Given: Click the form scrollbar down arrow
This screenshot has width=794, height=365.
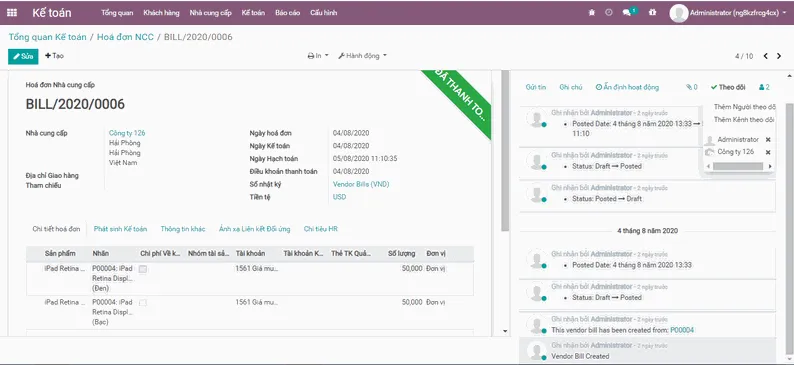Looking at the screenshot, I should 504,331.
